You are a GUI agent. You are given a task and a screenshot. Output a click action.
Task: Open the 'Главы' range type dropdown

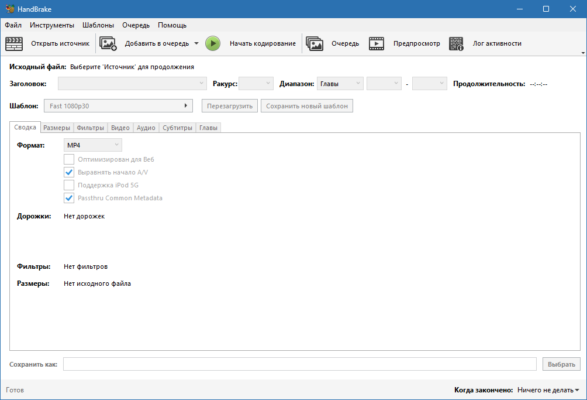click(x=340, y=84)
